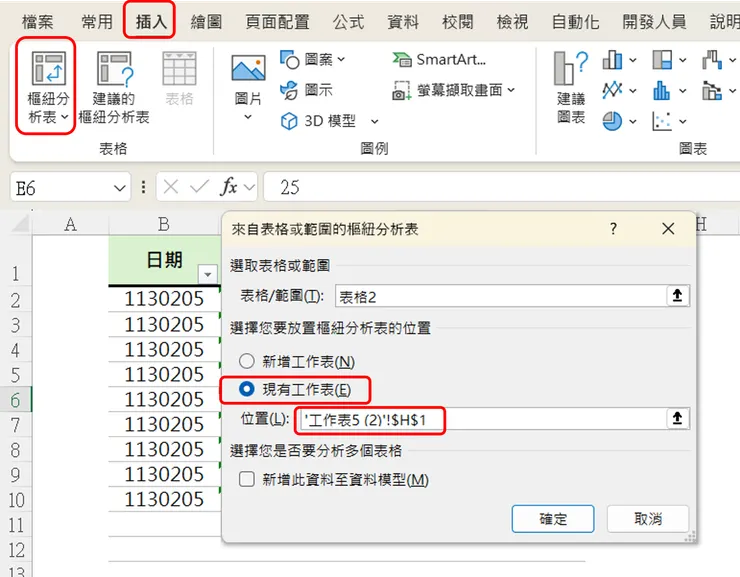Click the 表格/範圍 input field
This screenshot has width=740, height=577.
point(501,296)
